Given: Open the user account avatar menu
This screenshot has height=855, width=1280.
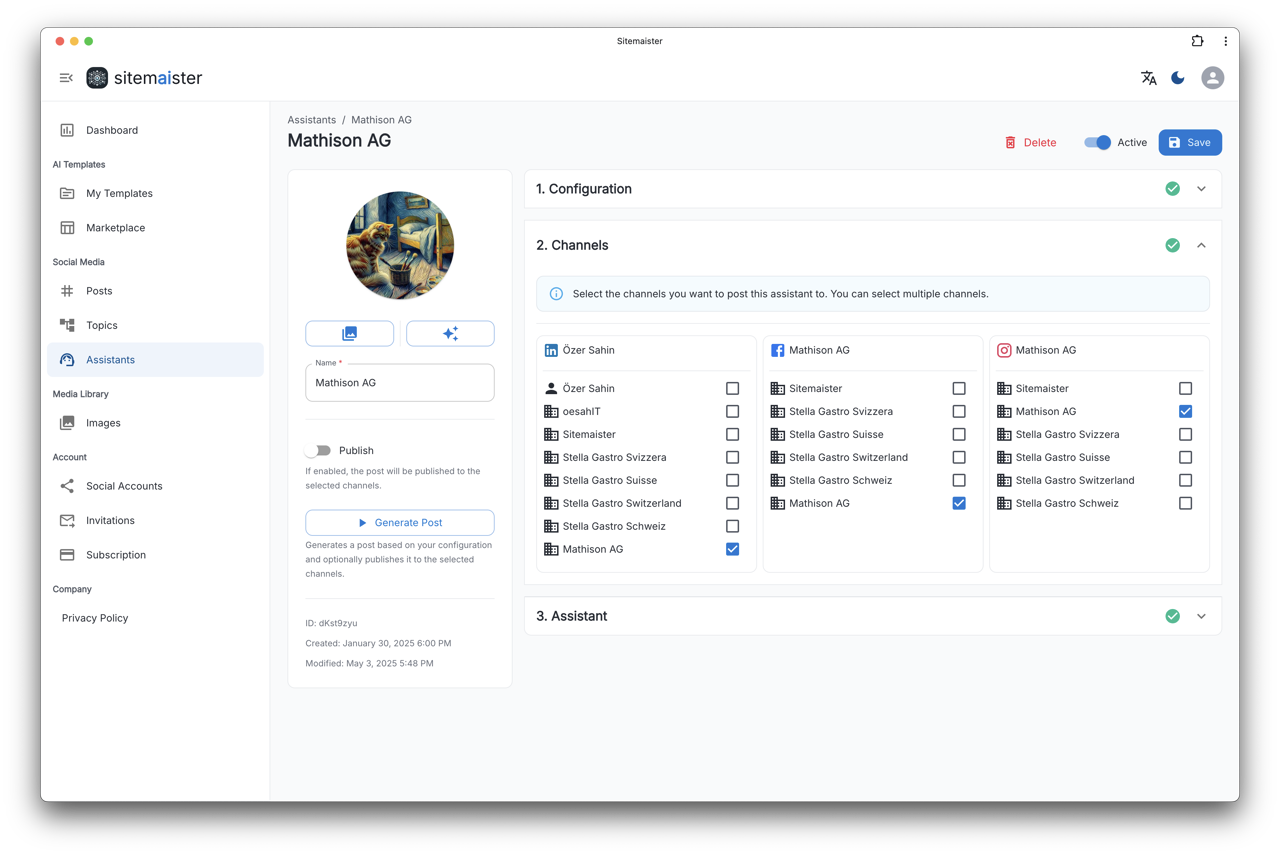Looking at the screenshot, I should coord(1212,77).
